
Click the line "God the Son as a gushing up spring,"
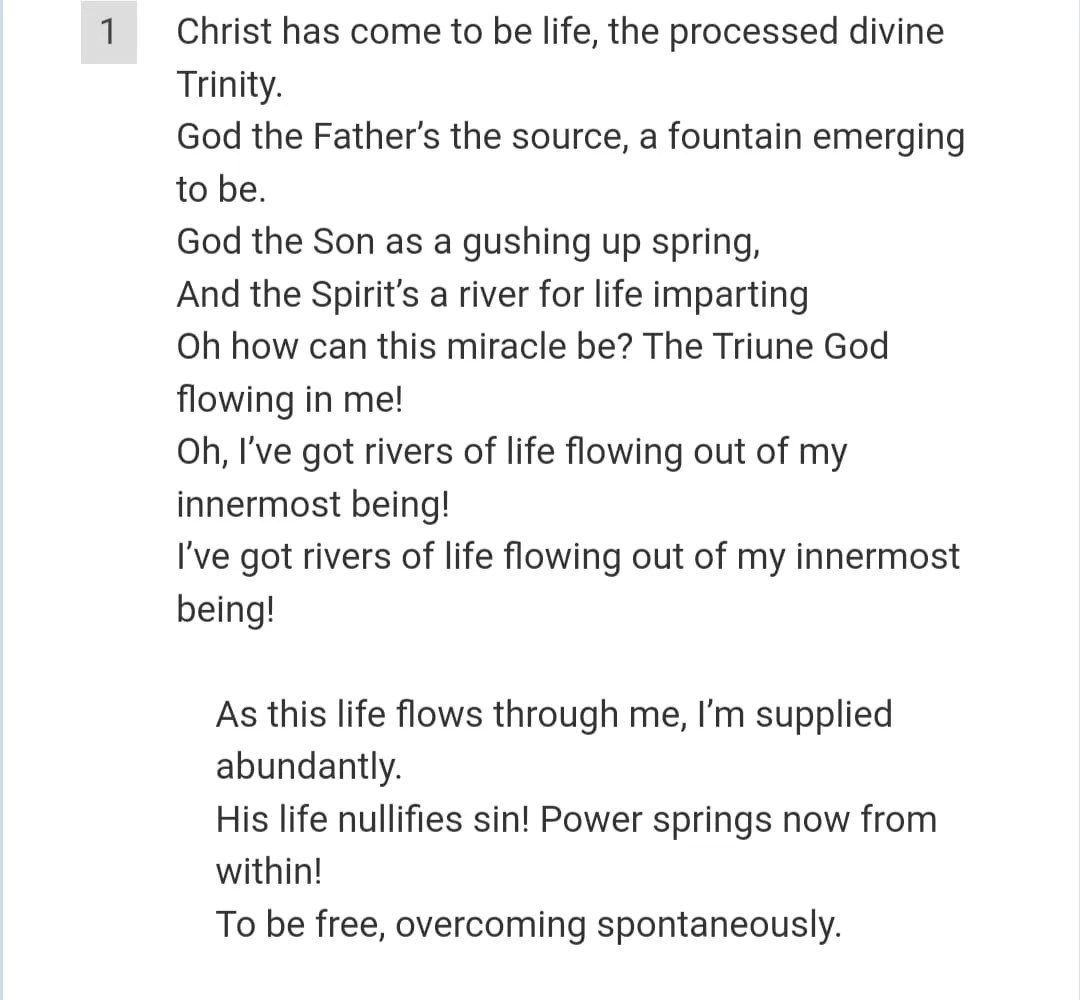468,242
